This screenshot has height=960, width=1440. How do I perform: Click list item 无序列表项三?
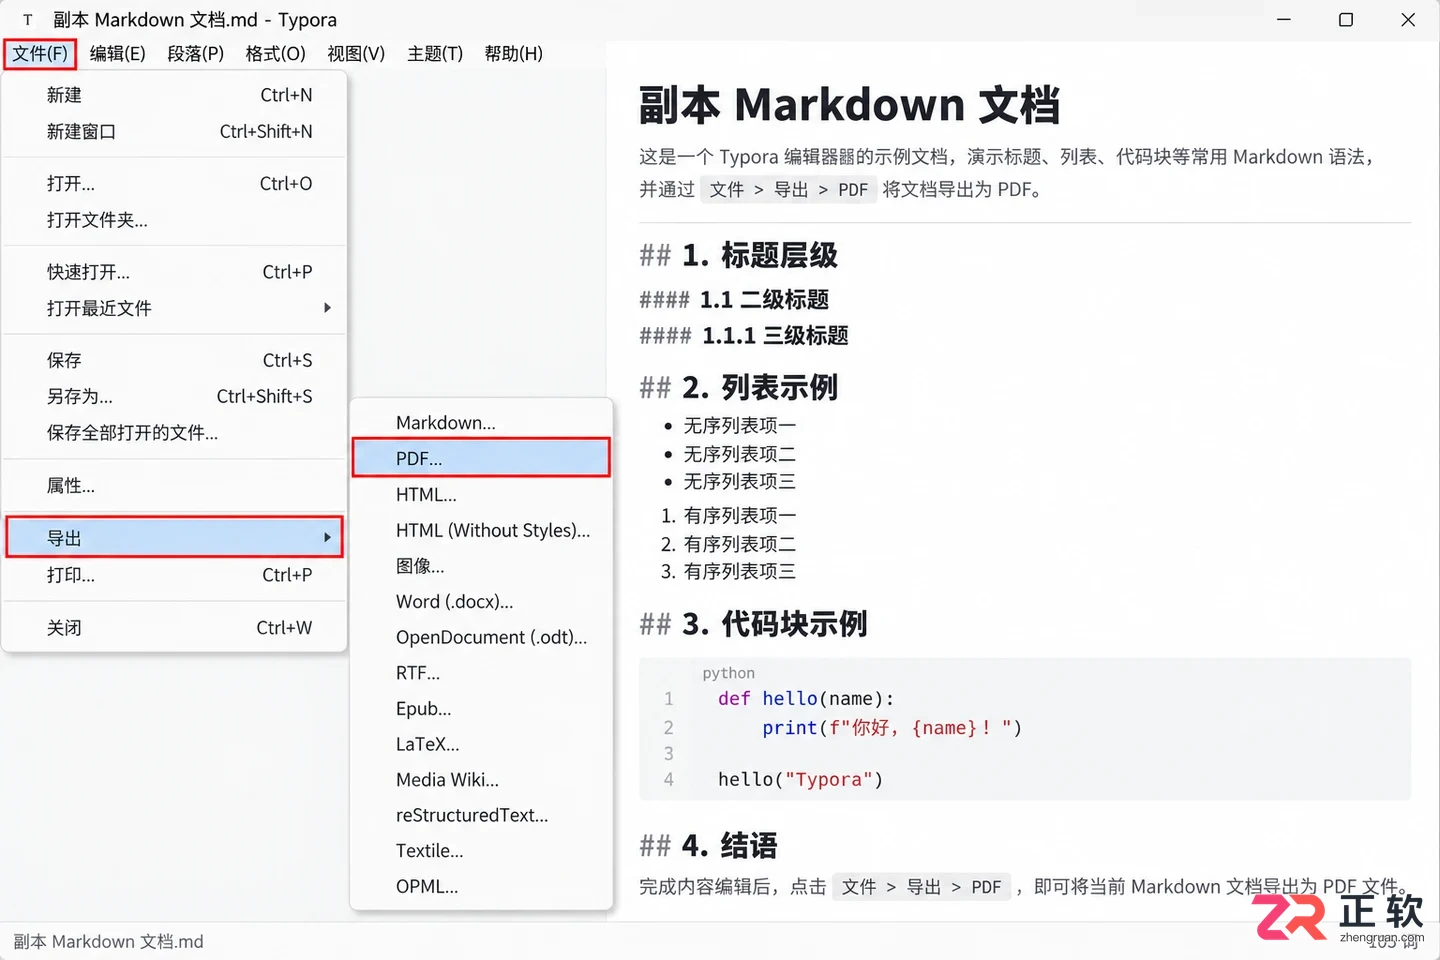click(x=740, y=482)
